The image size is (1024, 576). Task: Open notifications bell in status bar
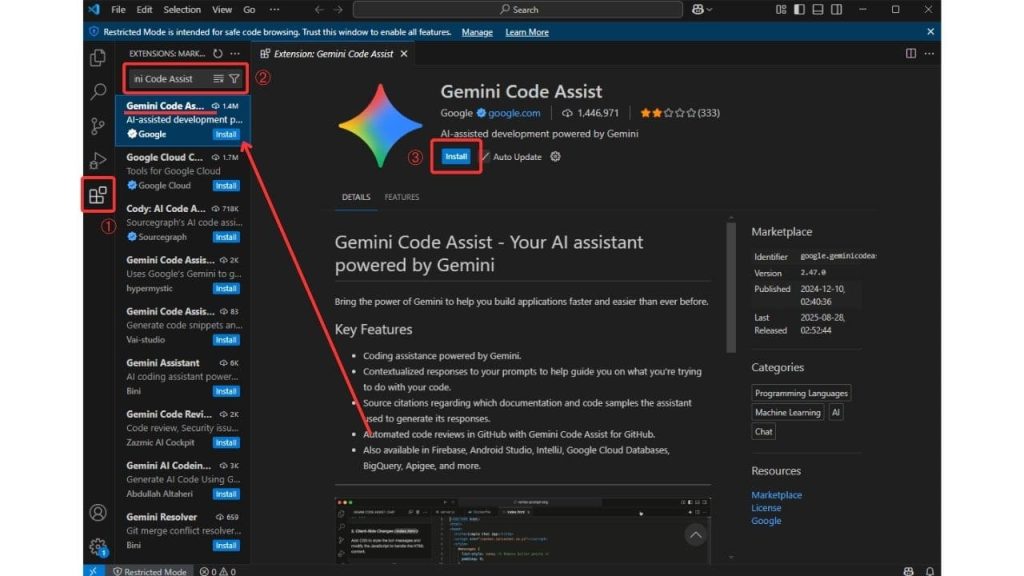(x=929, y=571)
